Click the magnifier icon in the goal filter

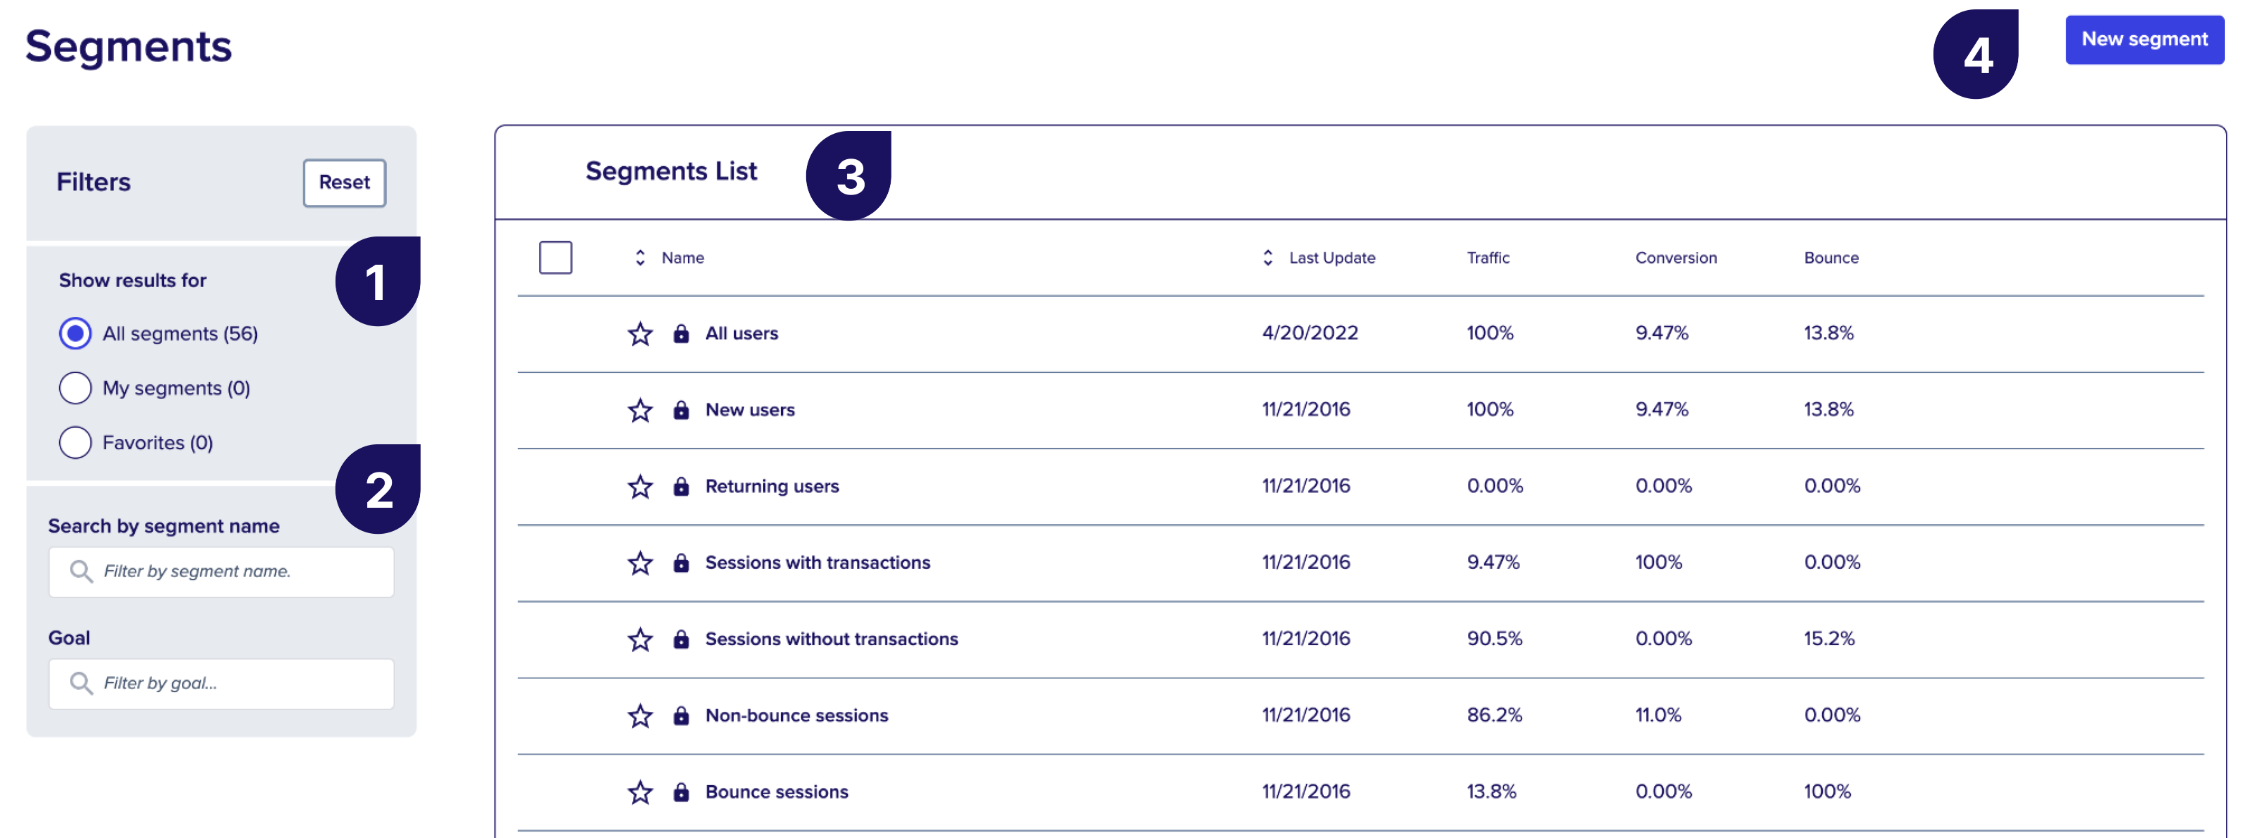point(81,684)
